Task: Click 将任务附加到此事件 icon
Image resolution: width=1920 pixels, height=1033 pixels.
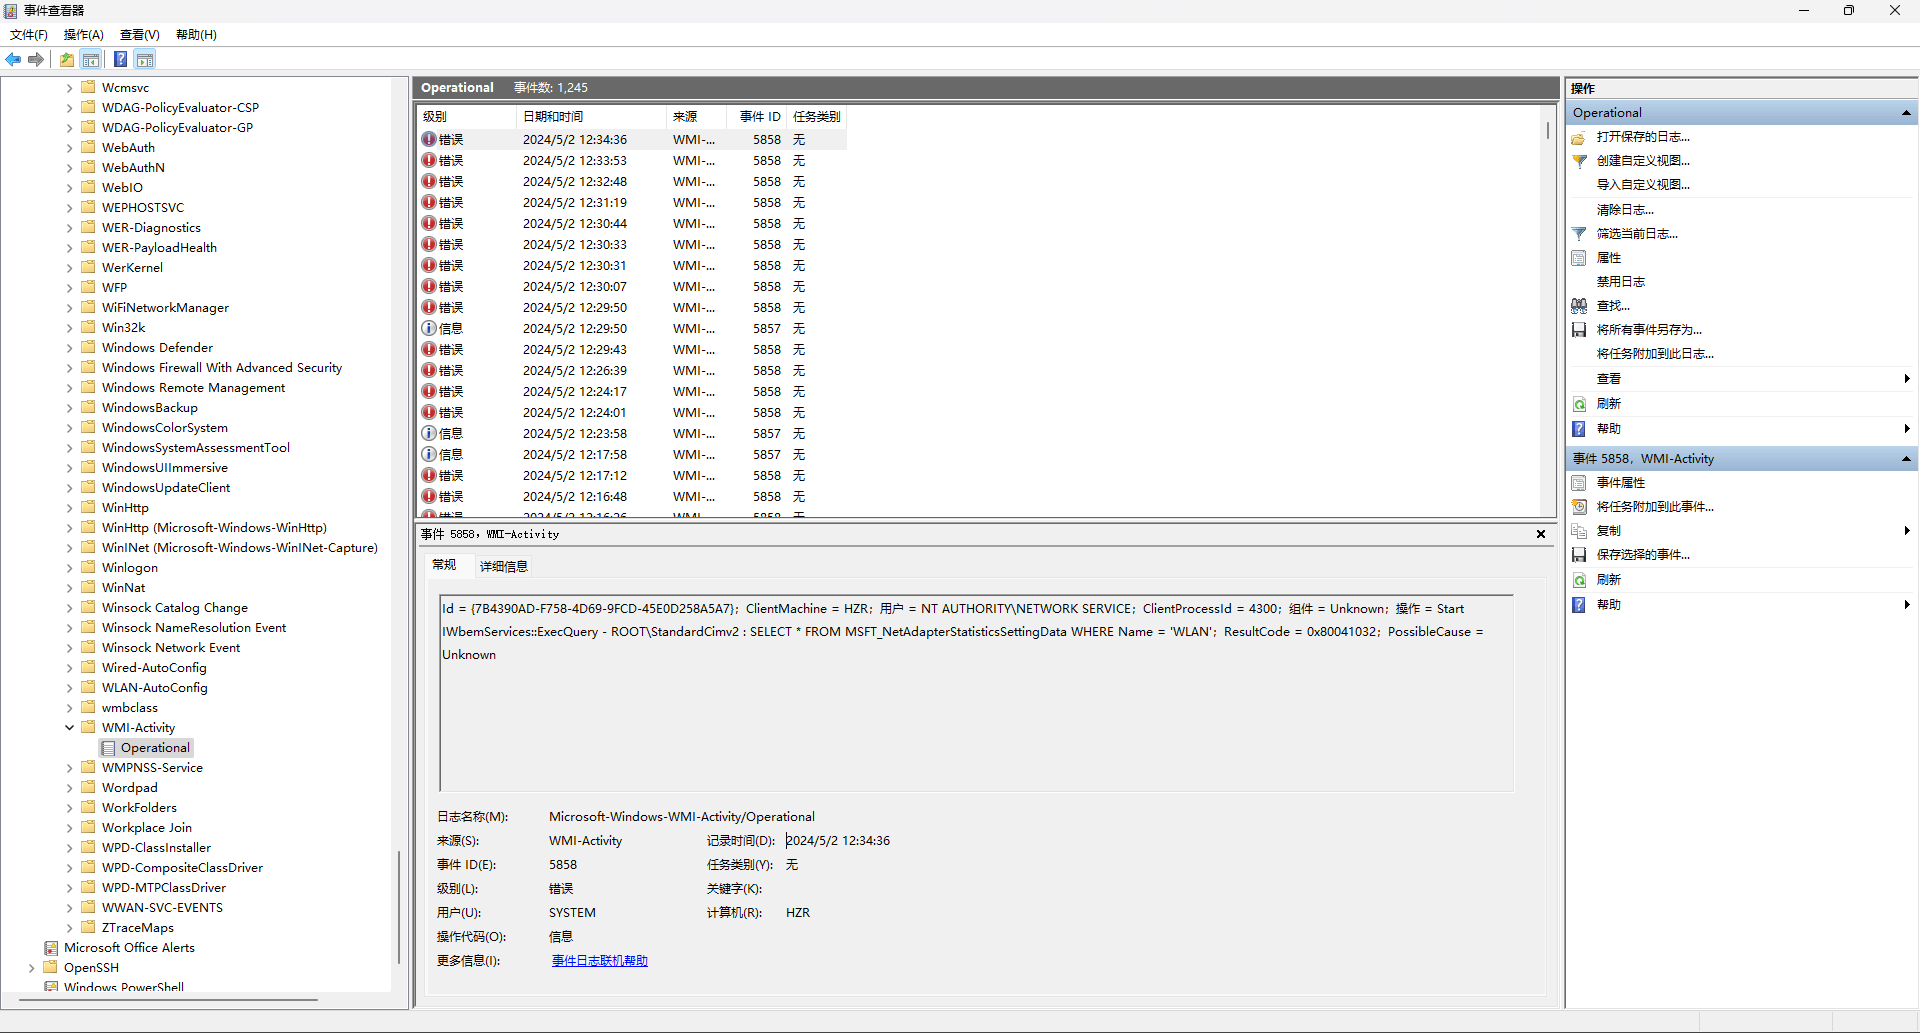Action: point(1579,507)
